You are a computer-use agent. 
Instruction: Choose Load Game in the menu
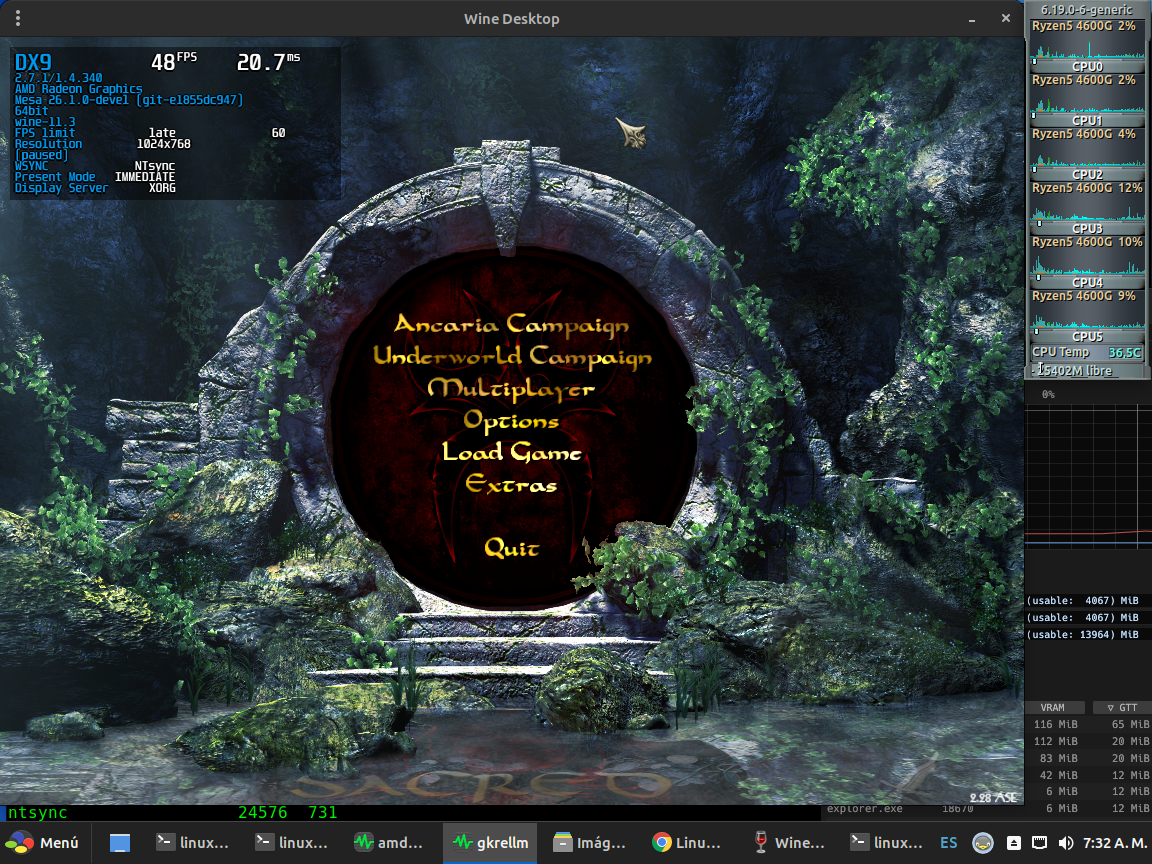click(511, 452)
